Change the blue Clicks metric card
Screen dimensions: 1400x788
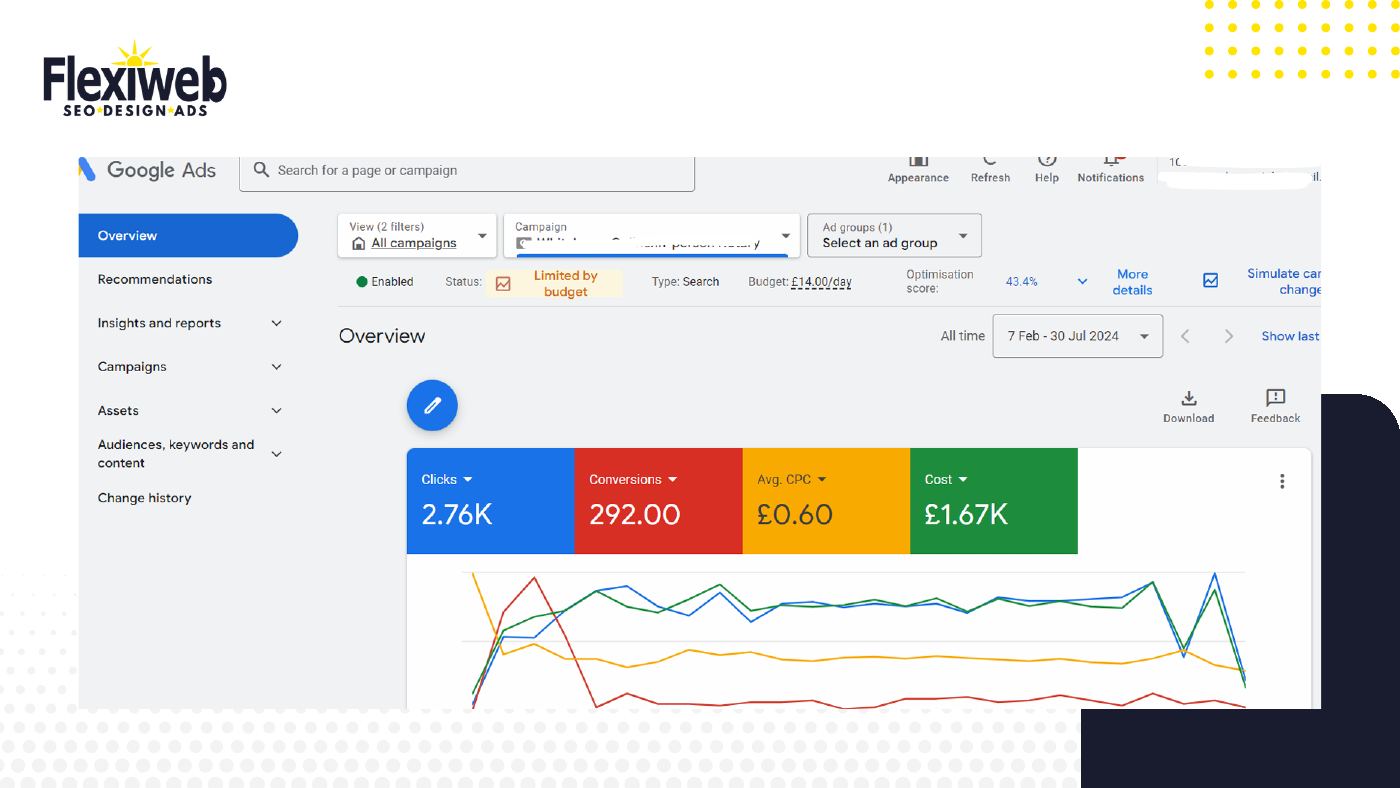click(491, 501)
